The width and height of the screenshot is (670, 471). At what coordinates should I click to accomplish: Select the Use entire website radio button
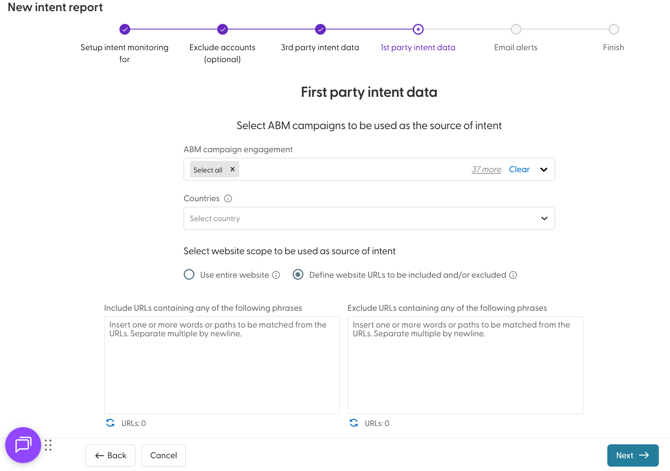189,274
